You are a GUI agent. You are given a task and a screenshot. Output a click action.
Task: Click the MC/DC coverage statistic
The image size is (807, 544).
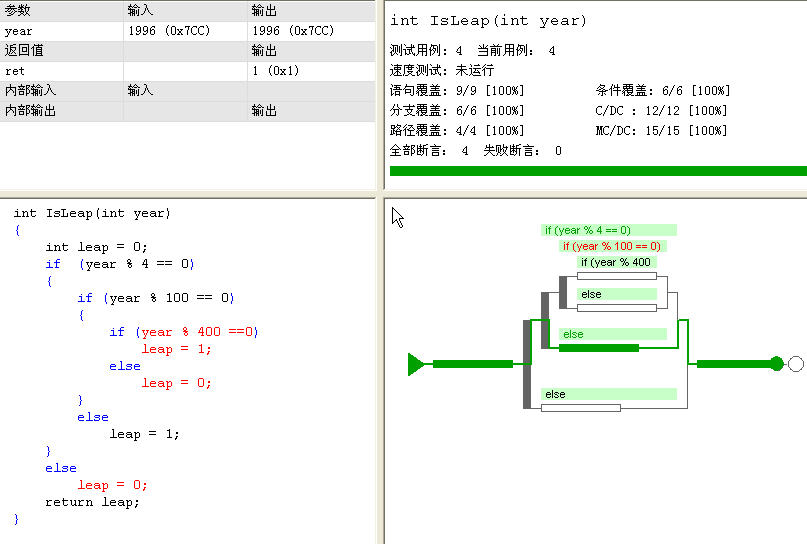(x=661, y=131)
